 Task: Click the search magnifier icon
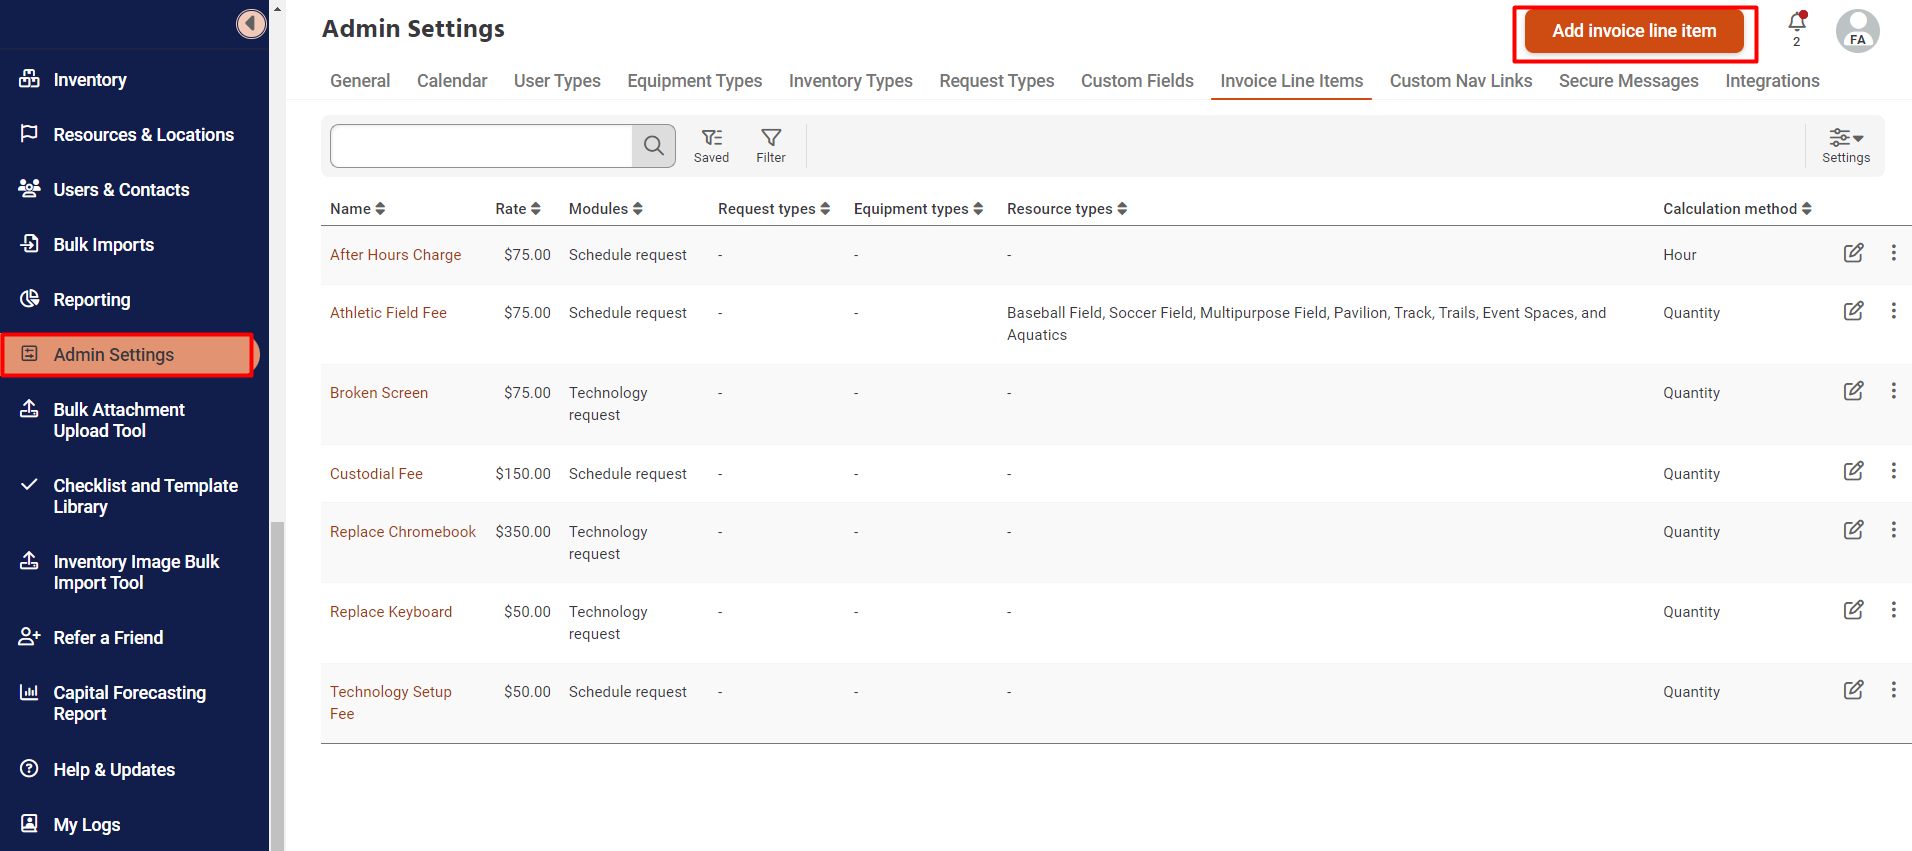click(x=654, y=146)
